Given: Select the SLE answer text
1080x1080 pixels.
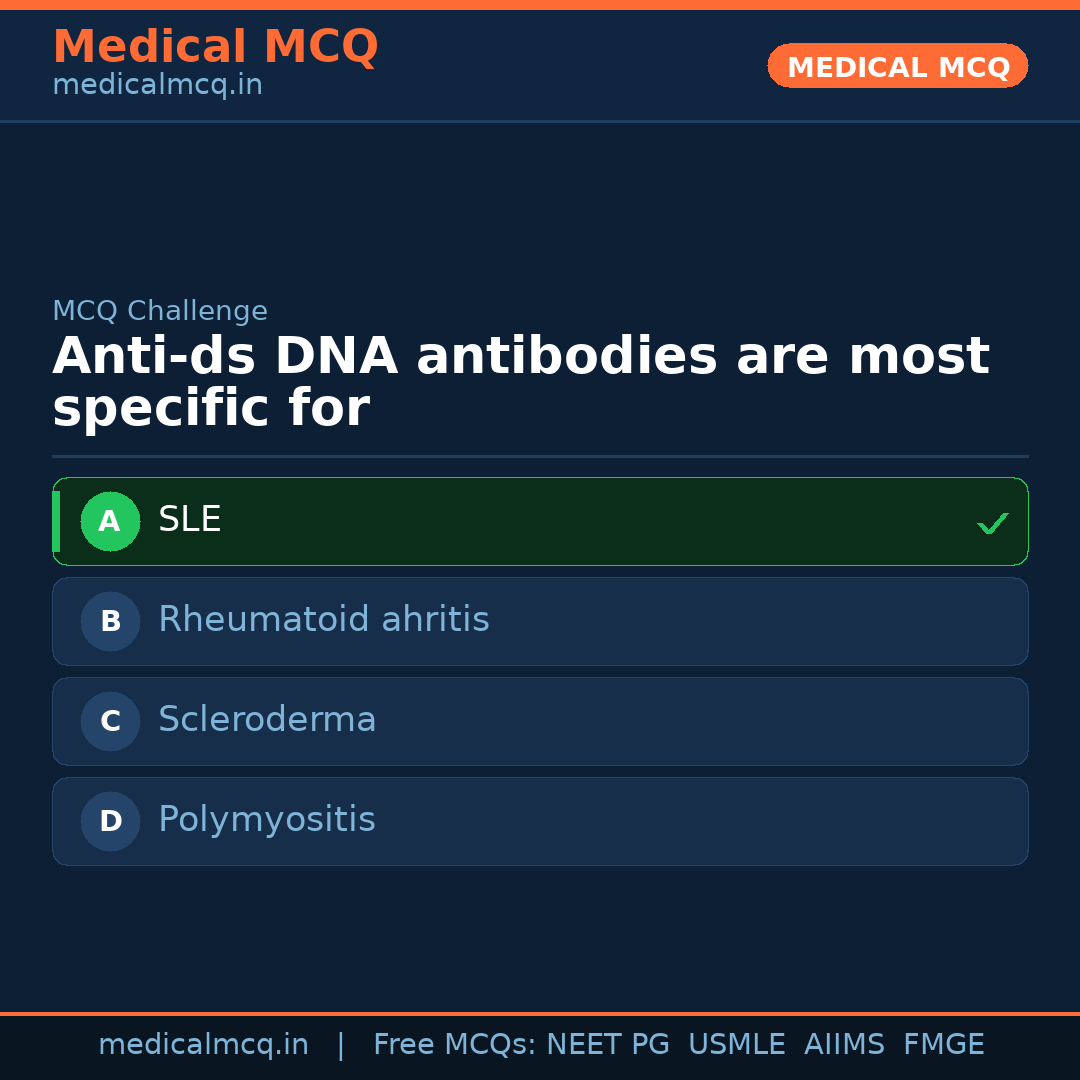Looking at the screenshot, I should 190,520.
